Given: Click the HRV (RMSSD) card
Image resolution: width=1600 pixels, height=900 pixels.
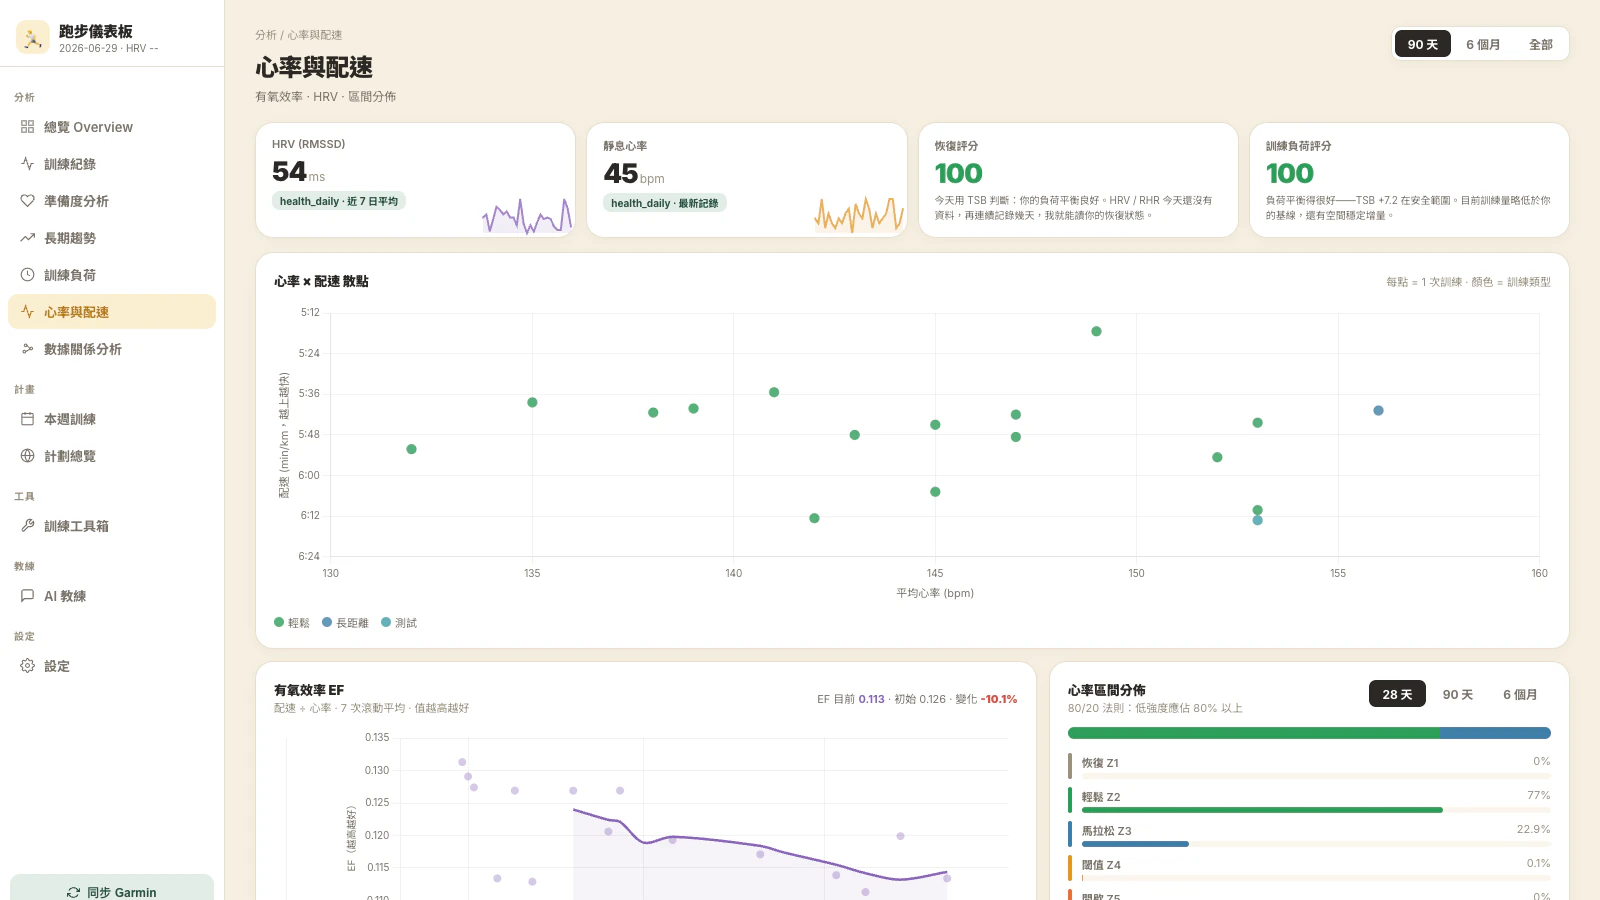Looking at the screenshot, I should [415, 180].
